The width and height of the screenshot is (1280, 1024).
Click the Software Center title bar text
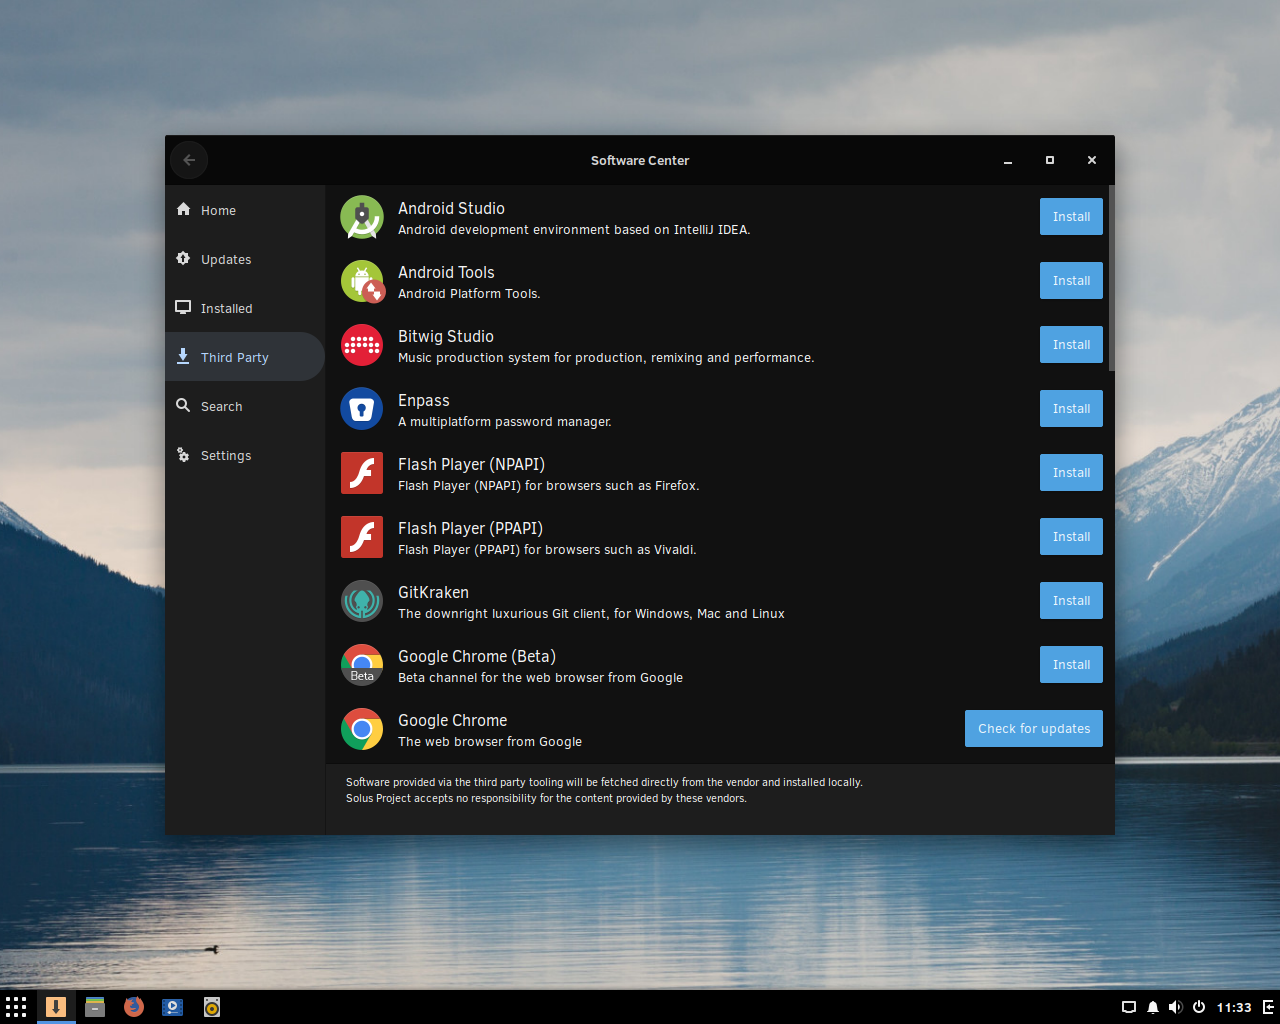(640, 160)
